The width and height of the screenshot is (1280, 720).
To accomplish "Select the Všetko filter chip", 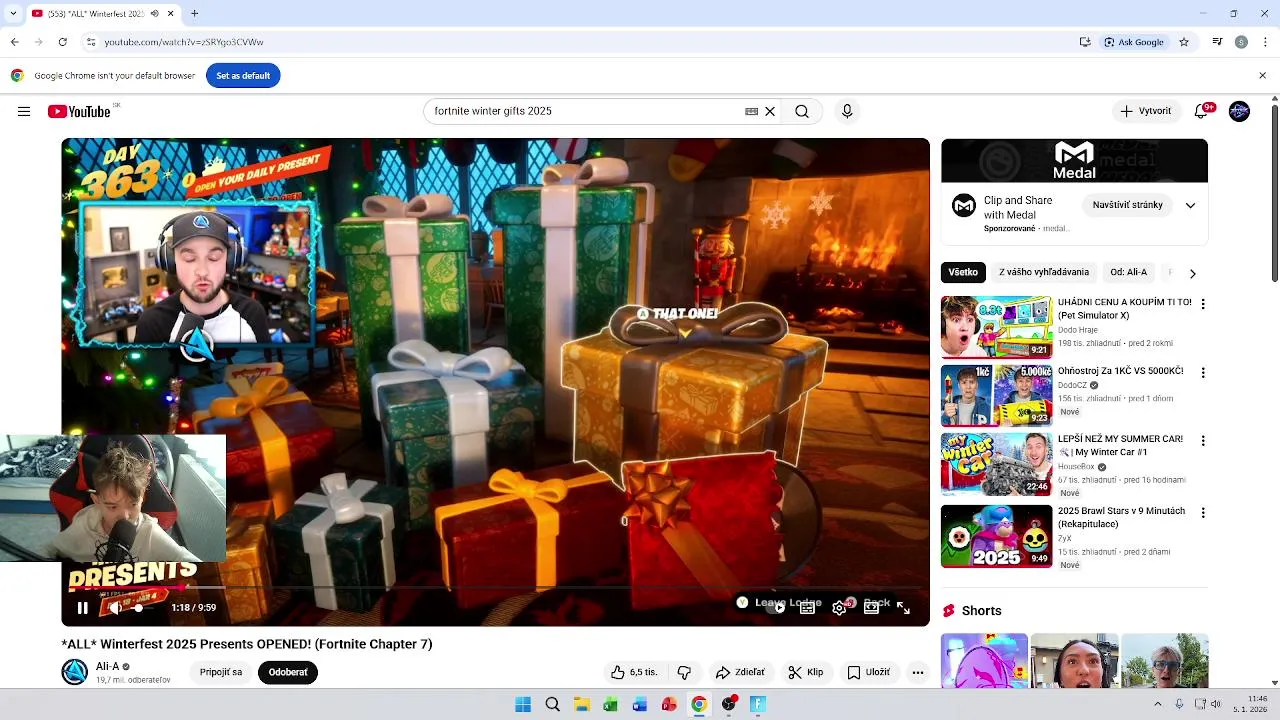I will pos(963,272).
